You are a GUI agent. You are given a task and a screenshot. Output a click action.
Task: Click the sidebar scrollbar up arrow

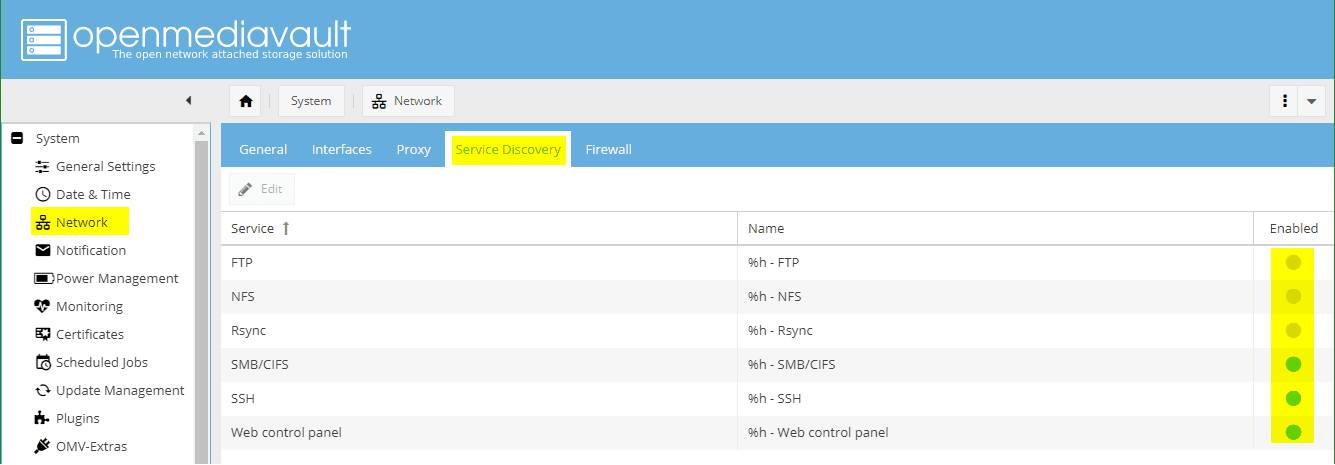(202, 132)
